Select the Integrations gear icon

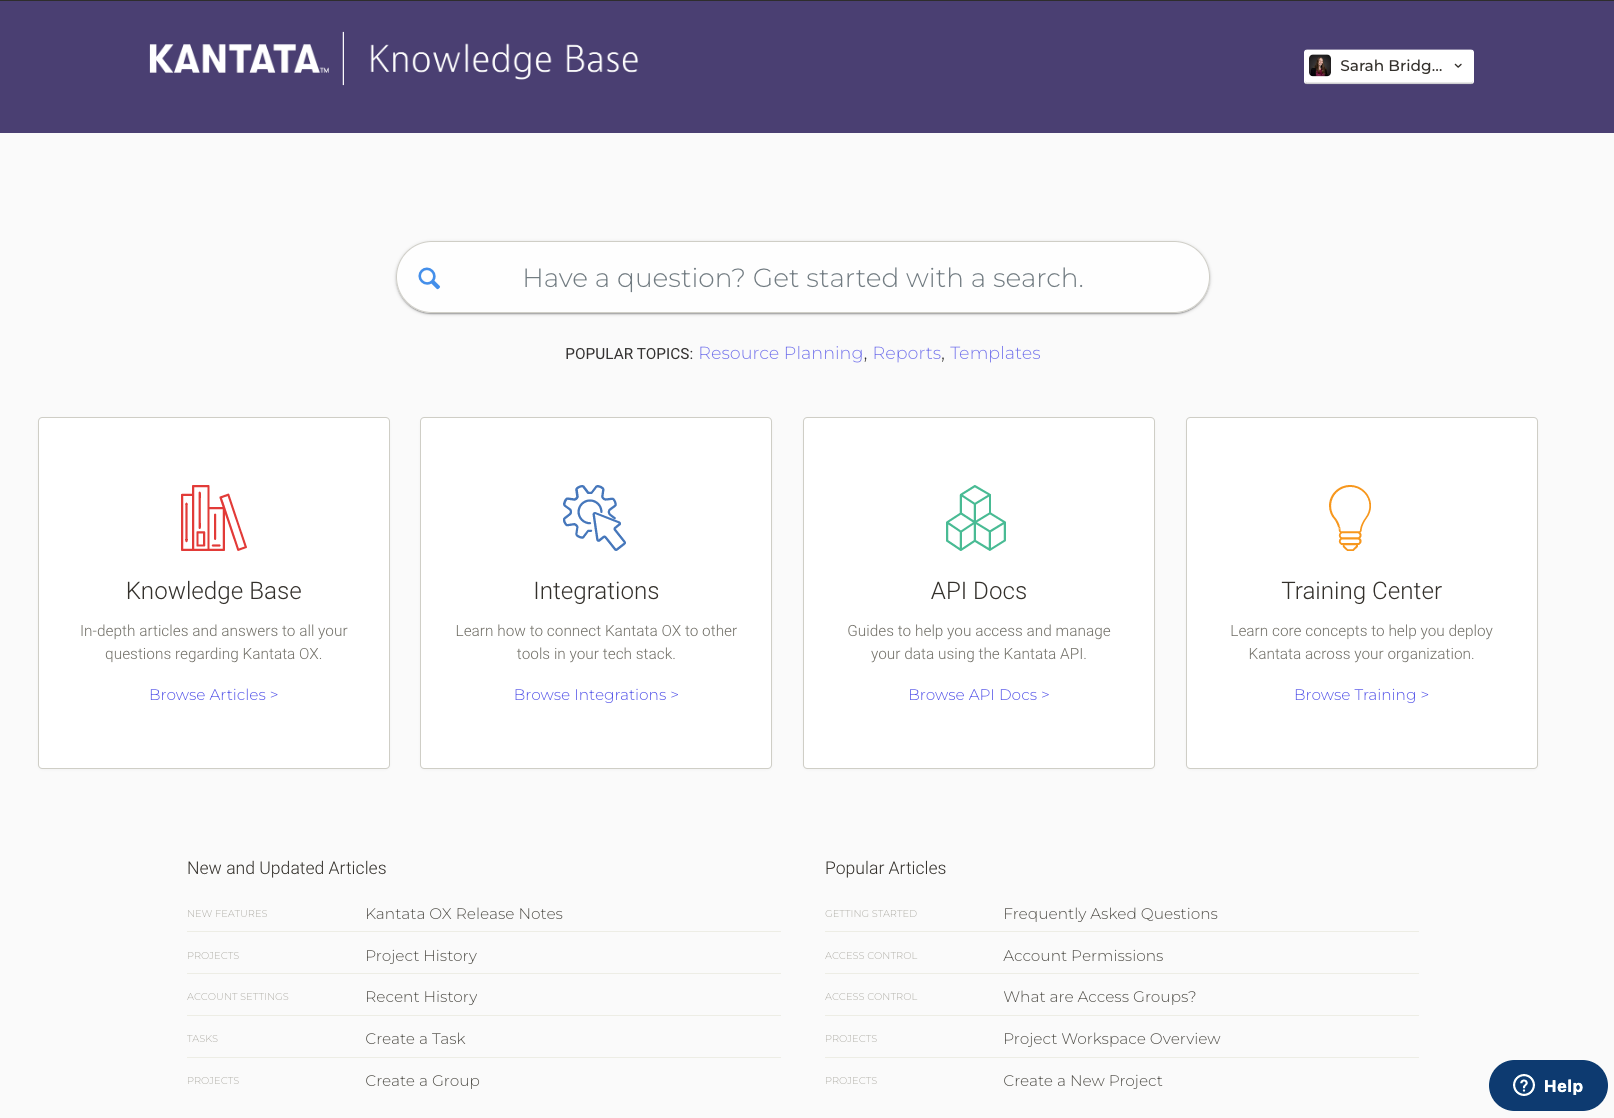tap(595, 517)
